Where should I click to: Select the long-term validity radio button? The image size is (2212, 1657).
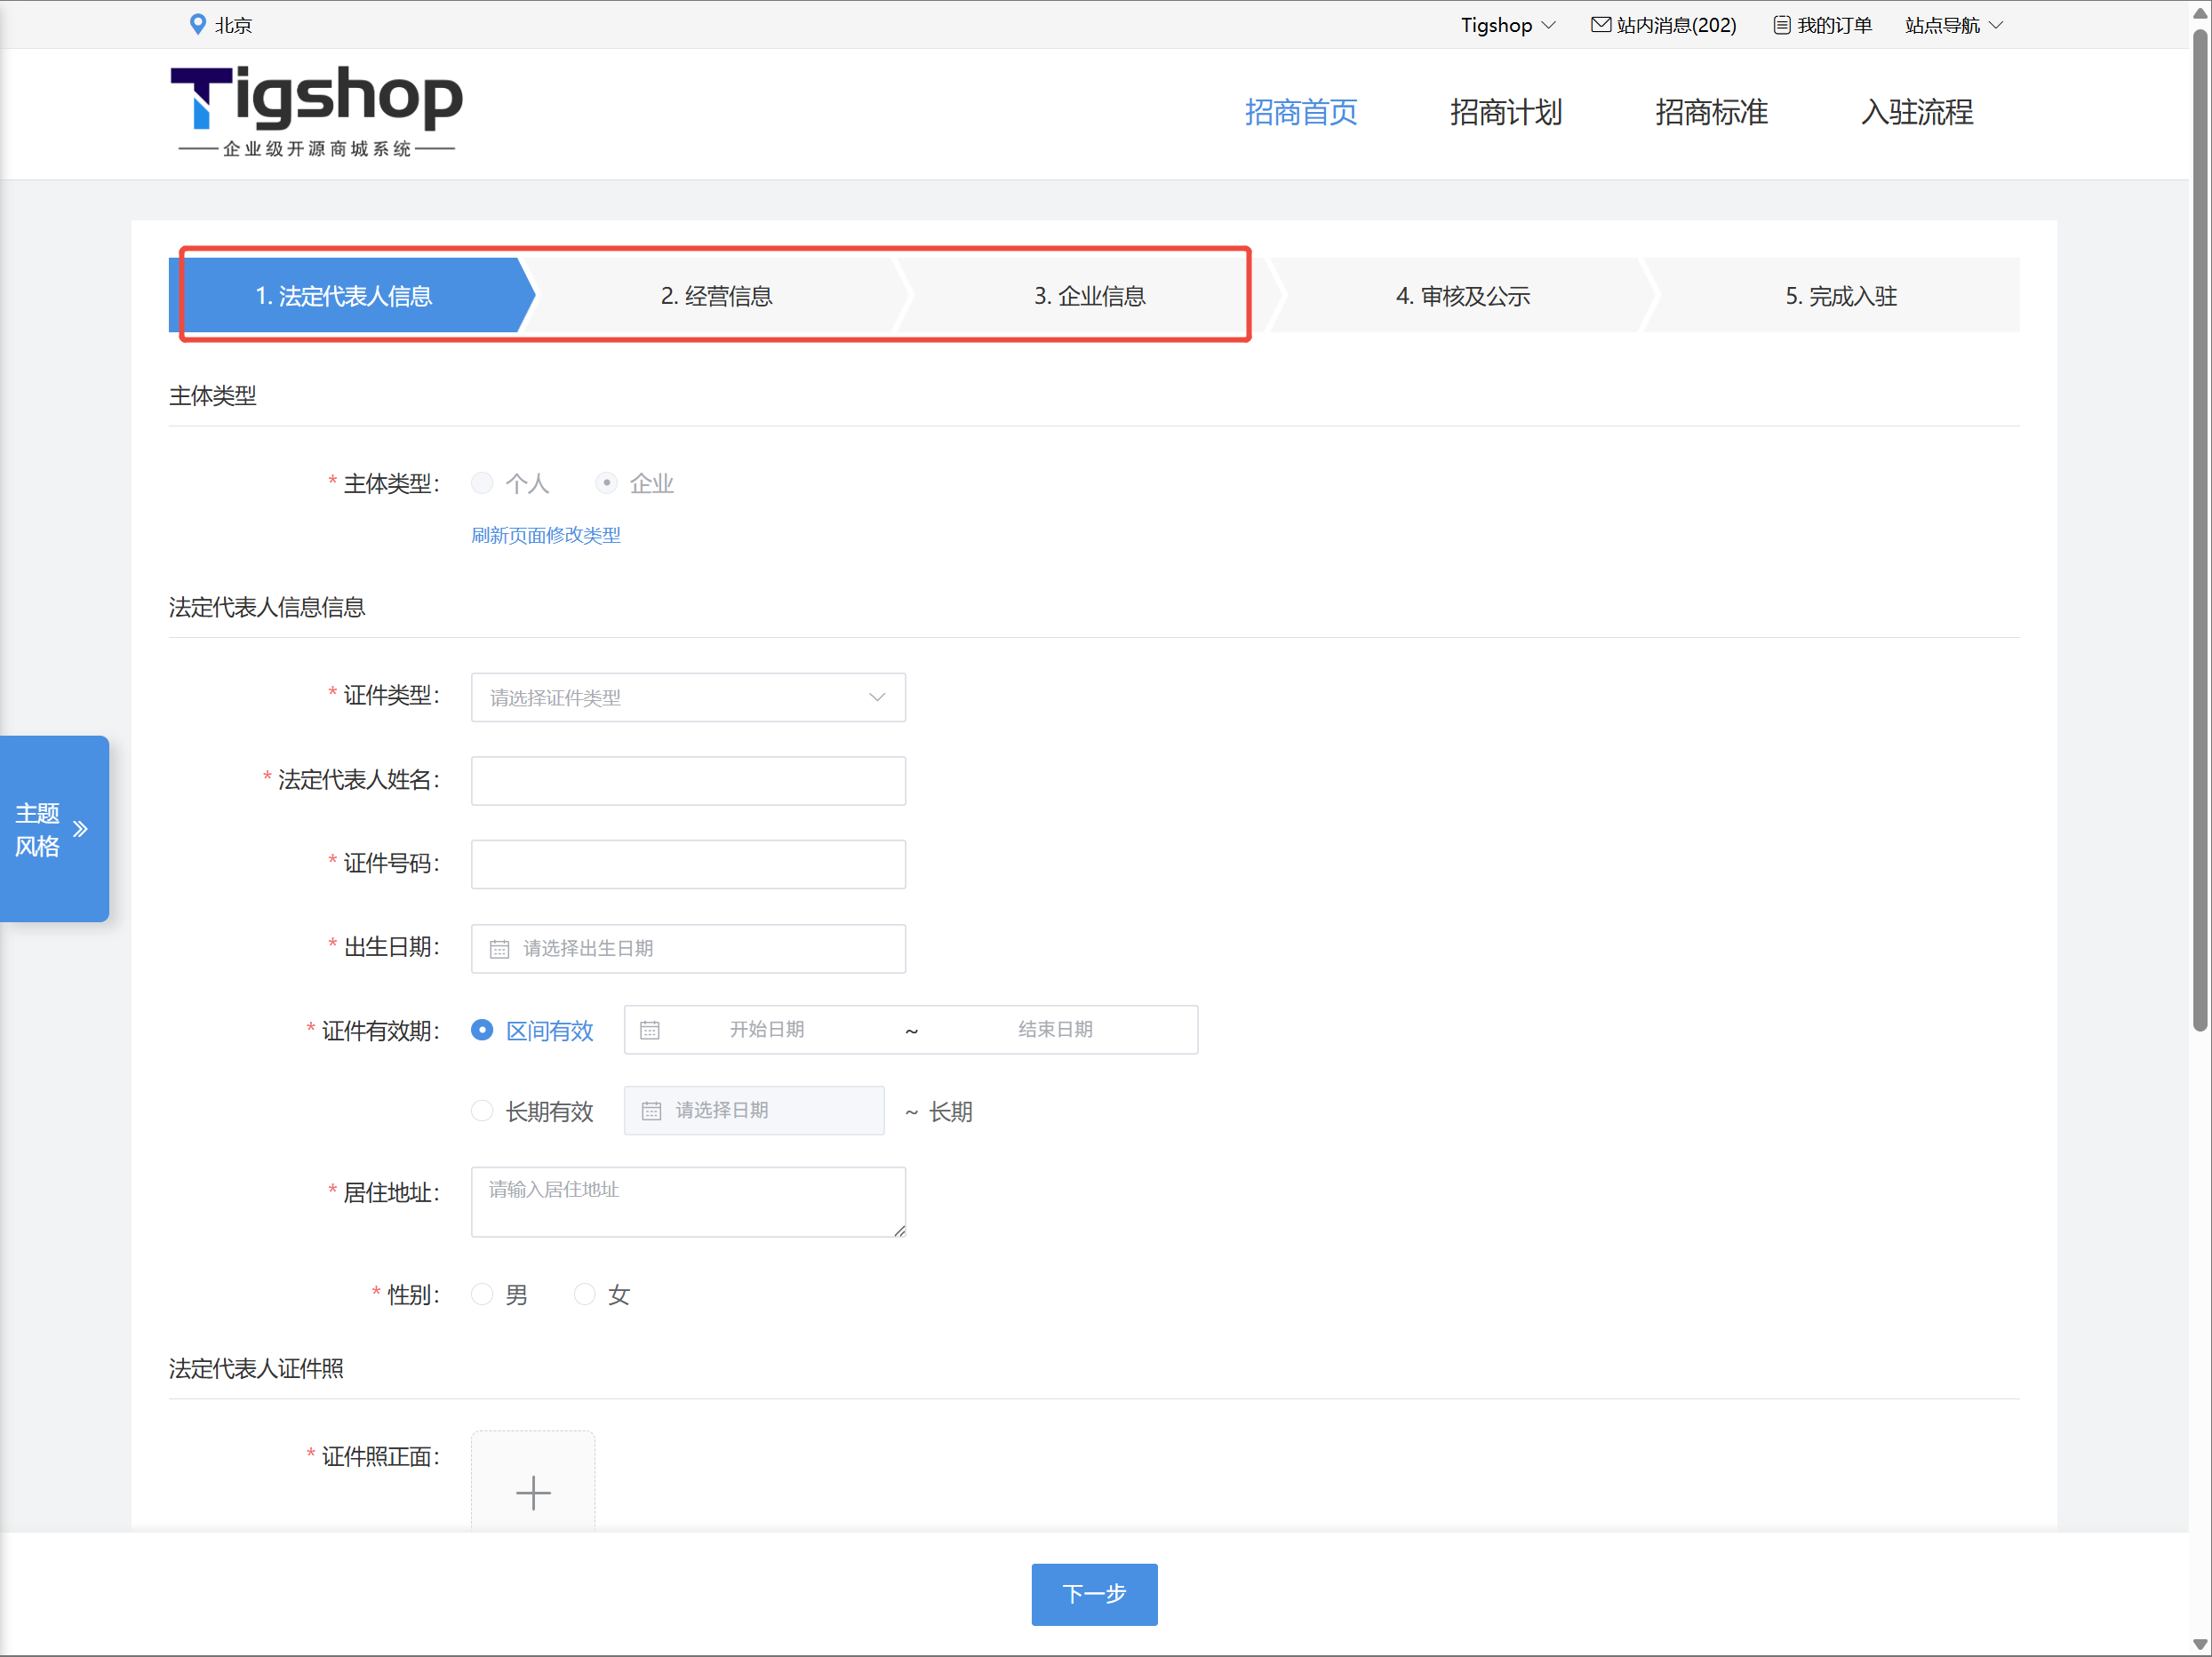pyautogui.click(x=482, y=1111)
